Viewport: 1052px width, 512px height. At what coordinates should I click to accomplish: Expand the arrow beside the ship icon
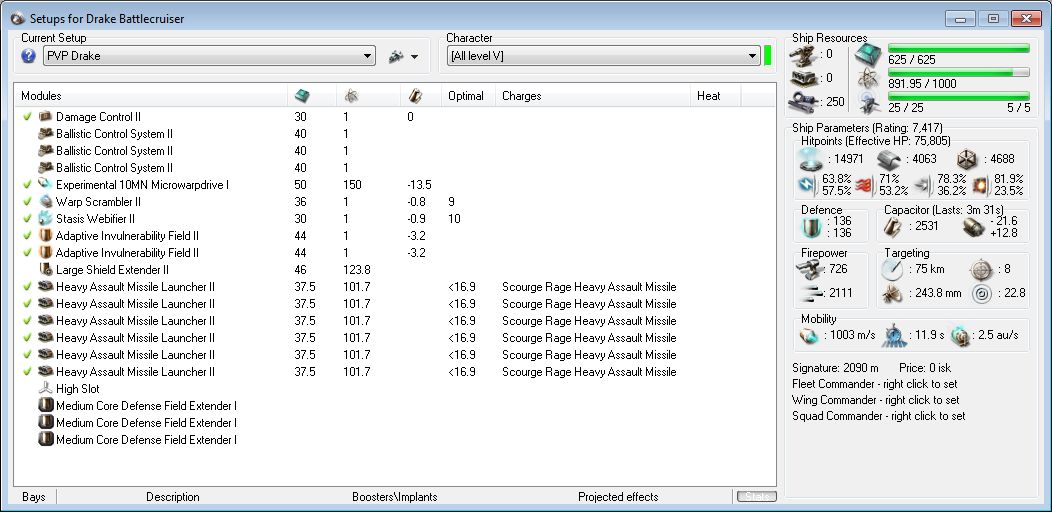coord(415,57)
